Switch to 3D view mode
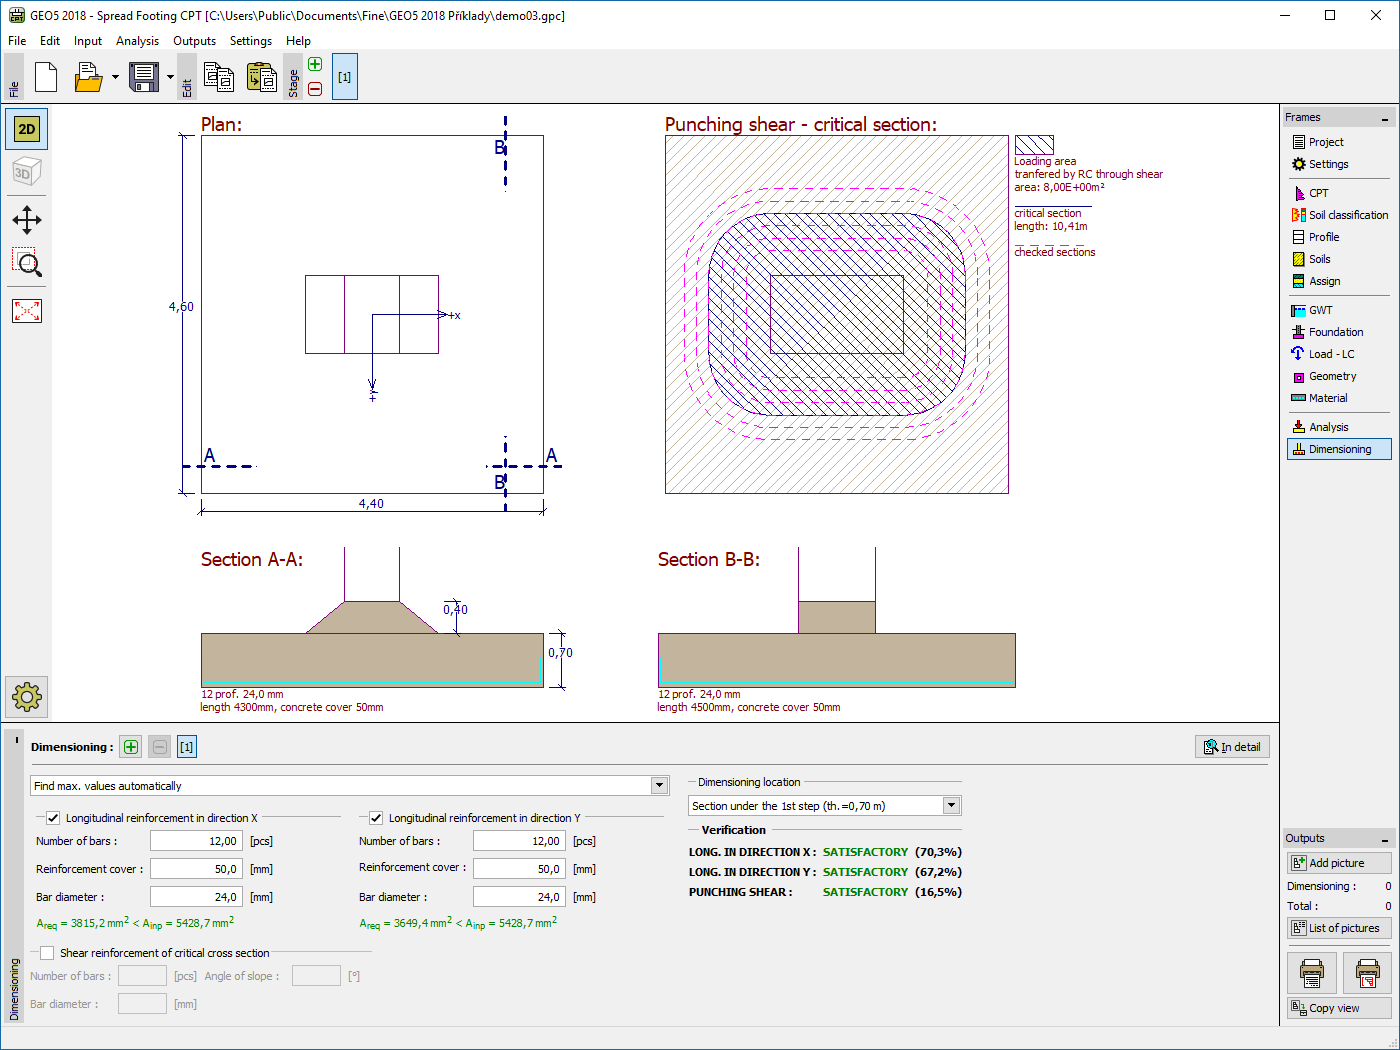Viewport: 1400px width, 1050px height. click(27, 172)
